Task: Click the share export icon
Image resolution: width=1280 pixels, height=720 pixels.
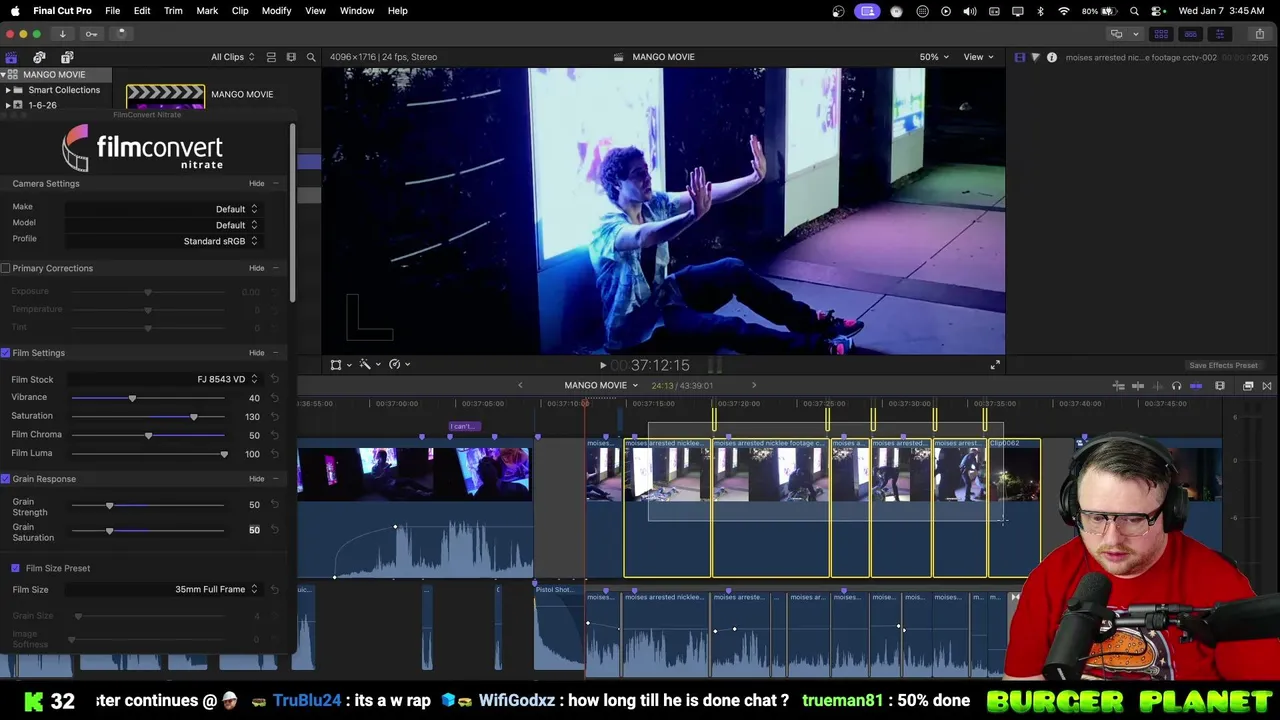Action: tap(1259, 33)
